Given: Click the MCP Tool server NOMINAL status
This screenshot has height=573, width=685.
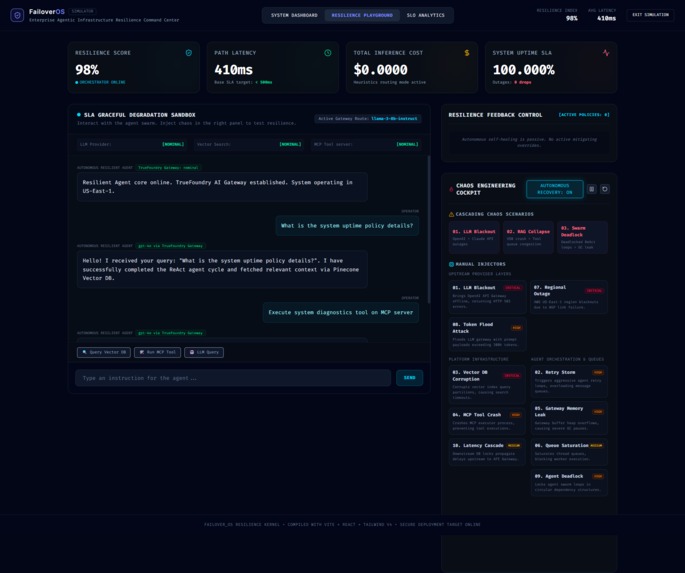Looking at the screenshot, I should tap(407, 144).
